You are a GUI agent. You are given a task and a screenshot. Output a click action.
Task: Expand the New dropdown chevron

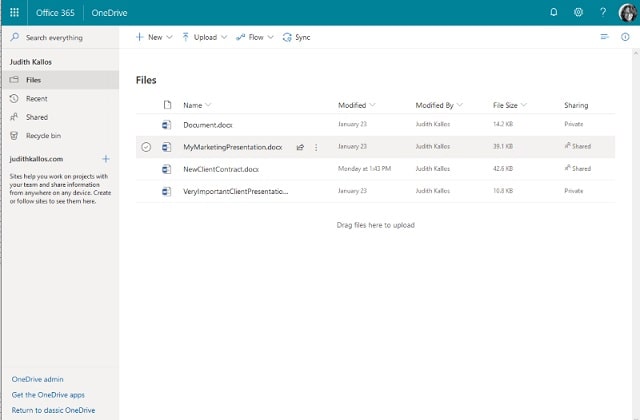169,37
